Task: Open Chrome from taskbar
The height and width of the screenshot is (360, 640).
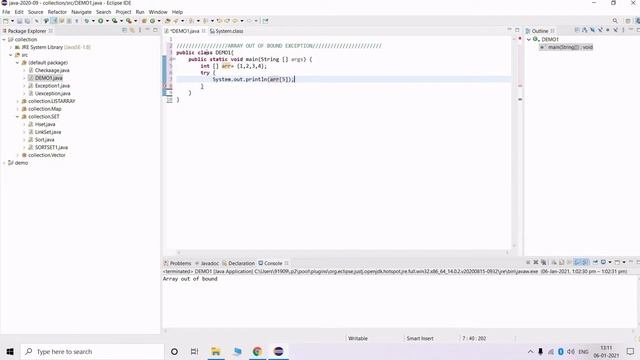Action: (x=257, y=351)
